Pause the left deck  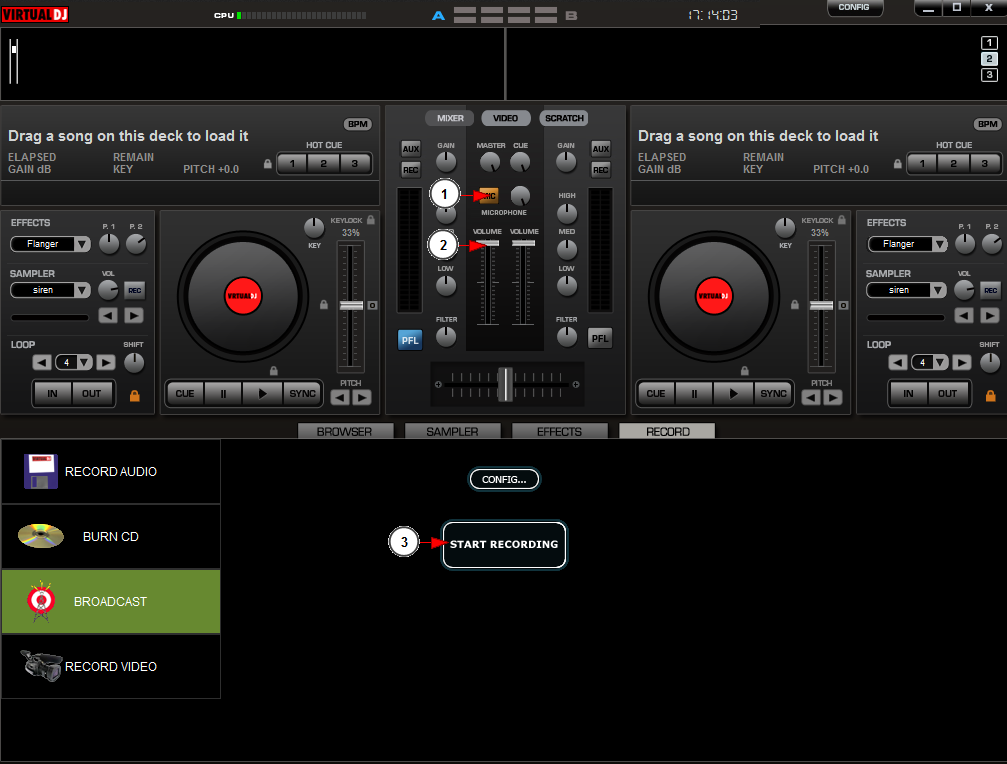[223, 394]
